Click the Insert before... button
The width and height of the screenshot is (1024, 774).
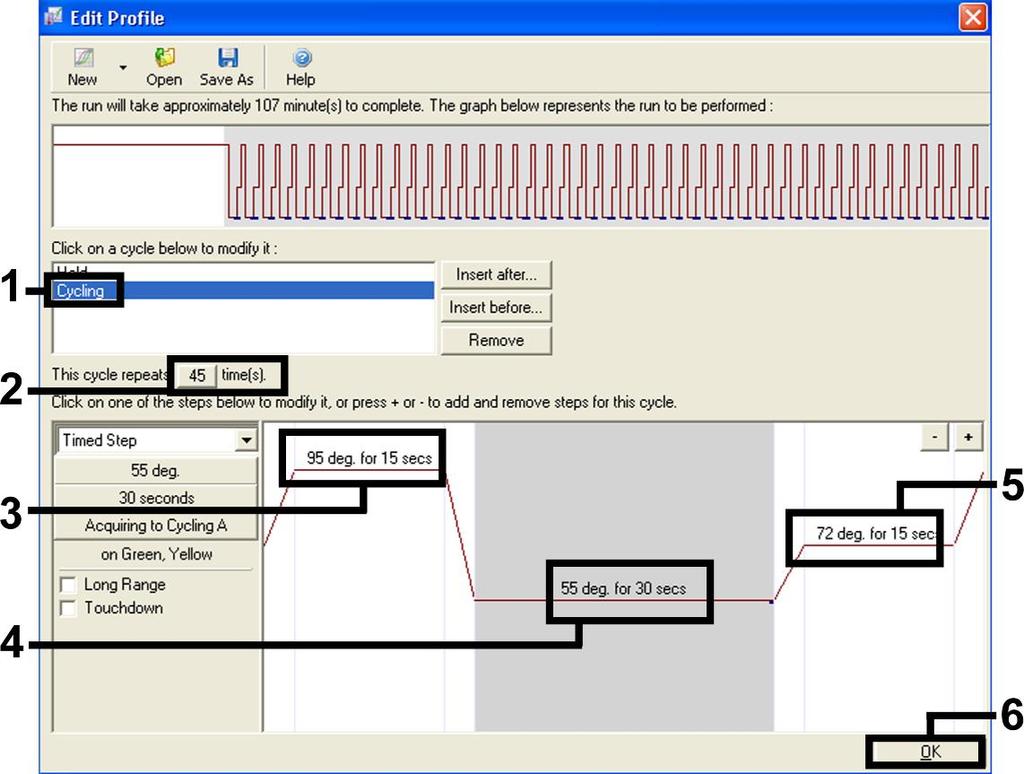(x=496, y=307)
